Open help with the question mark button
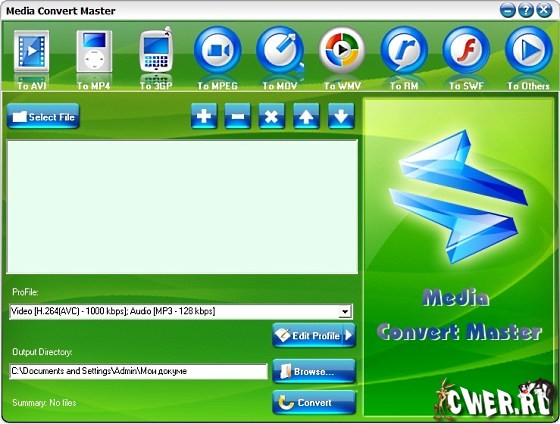Image resolution: width=560 pixels, height=424 pixels. (526, 10)
